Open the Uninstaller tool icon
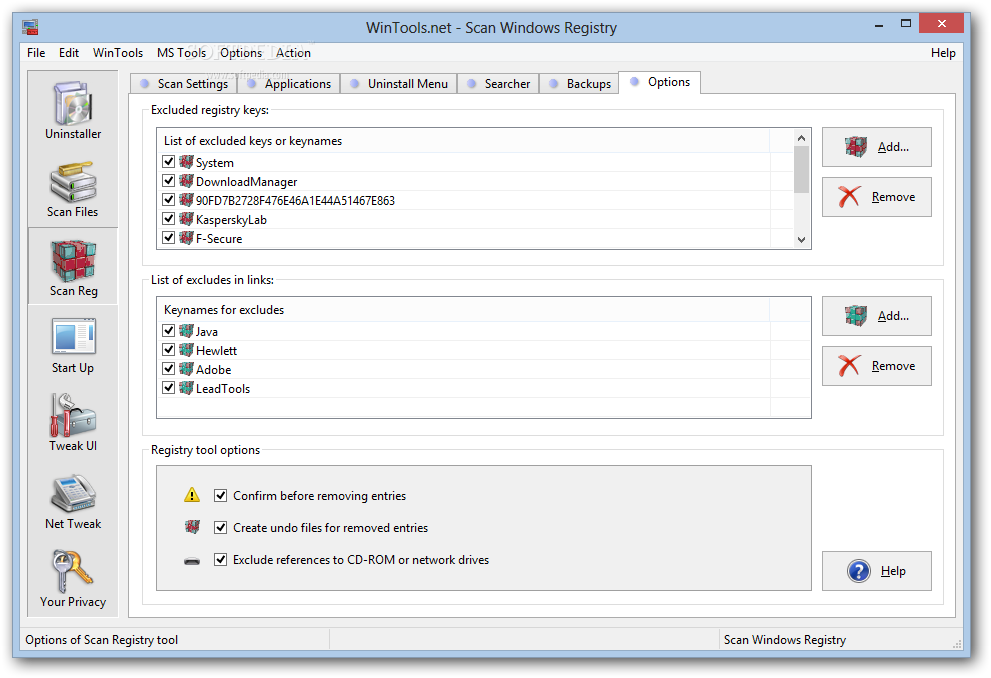Image resolution: width=991 pixels, height=678 pixels. (73, 104)
